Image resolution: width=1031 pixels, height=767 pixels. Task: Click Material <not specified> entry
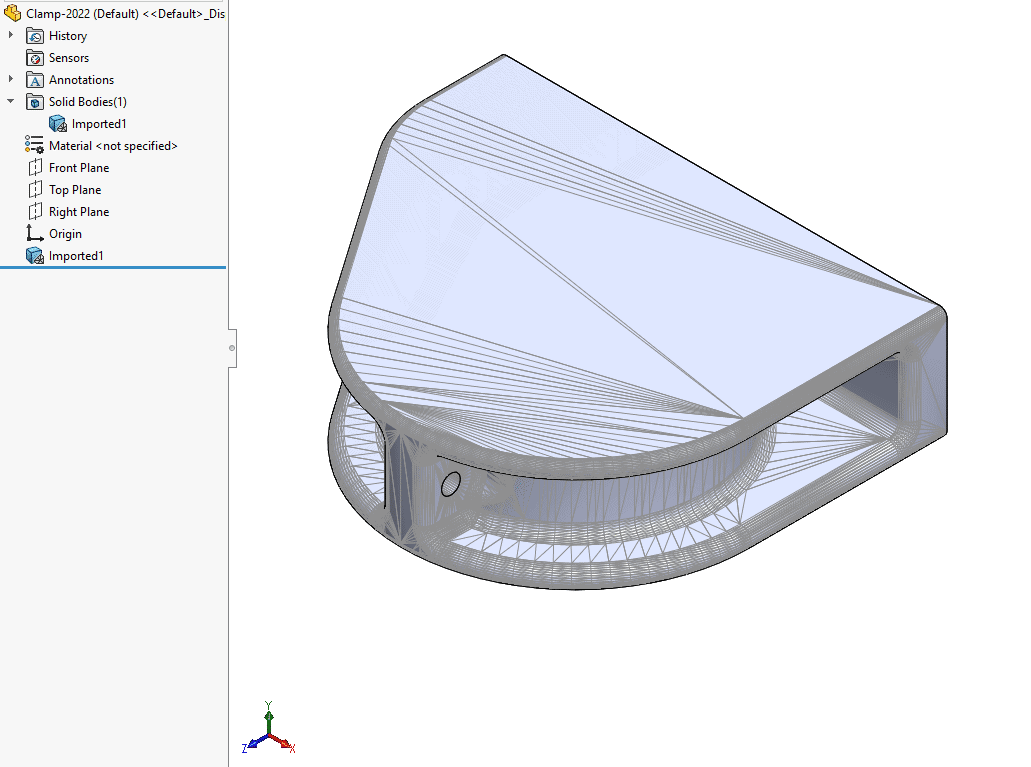coord(113,145)
